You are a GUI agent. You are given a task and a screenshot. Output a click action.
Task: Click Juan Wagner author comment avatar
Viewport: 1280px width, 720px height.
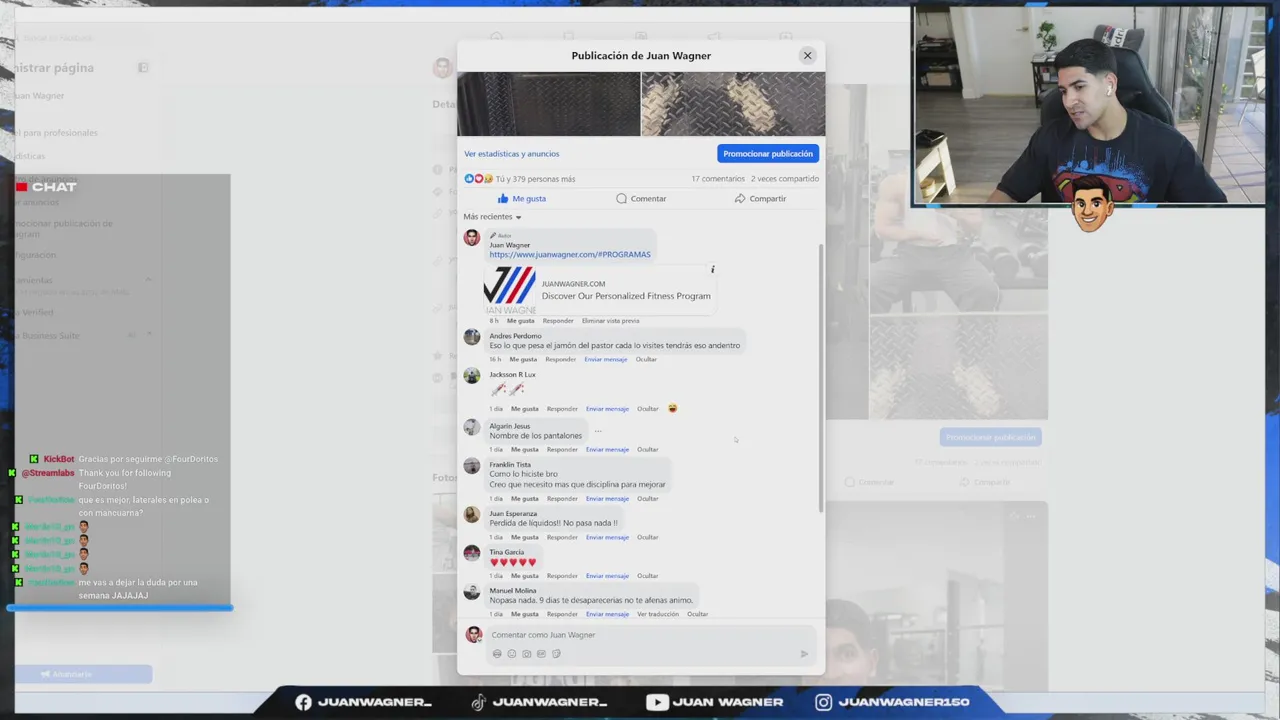coord(472,237)
